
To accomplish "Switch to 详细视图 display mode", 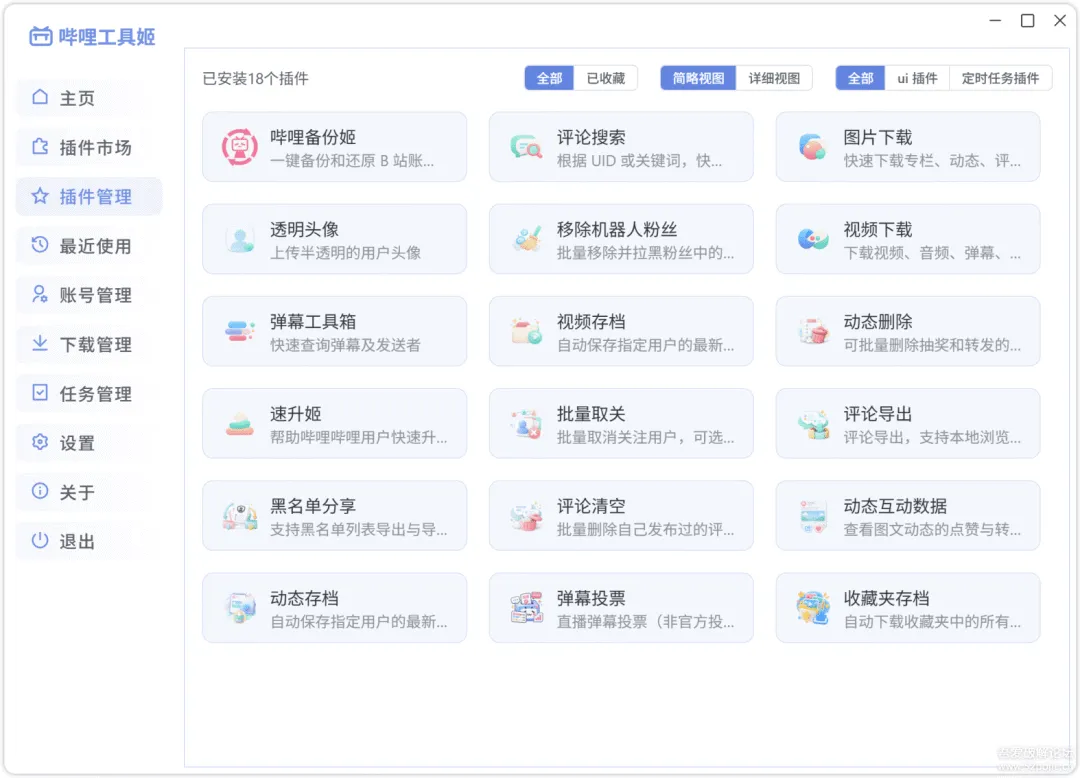I will coord(774,78).
